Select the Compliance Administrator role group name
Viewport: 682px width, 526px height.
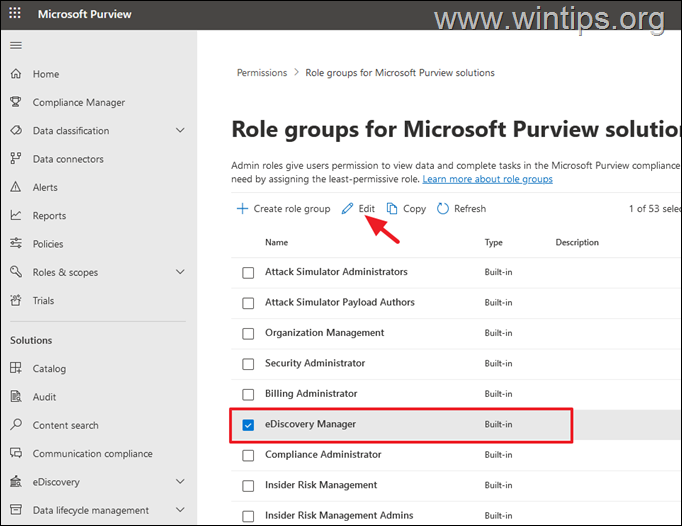pos(323,454)
